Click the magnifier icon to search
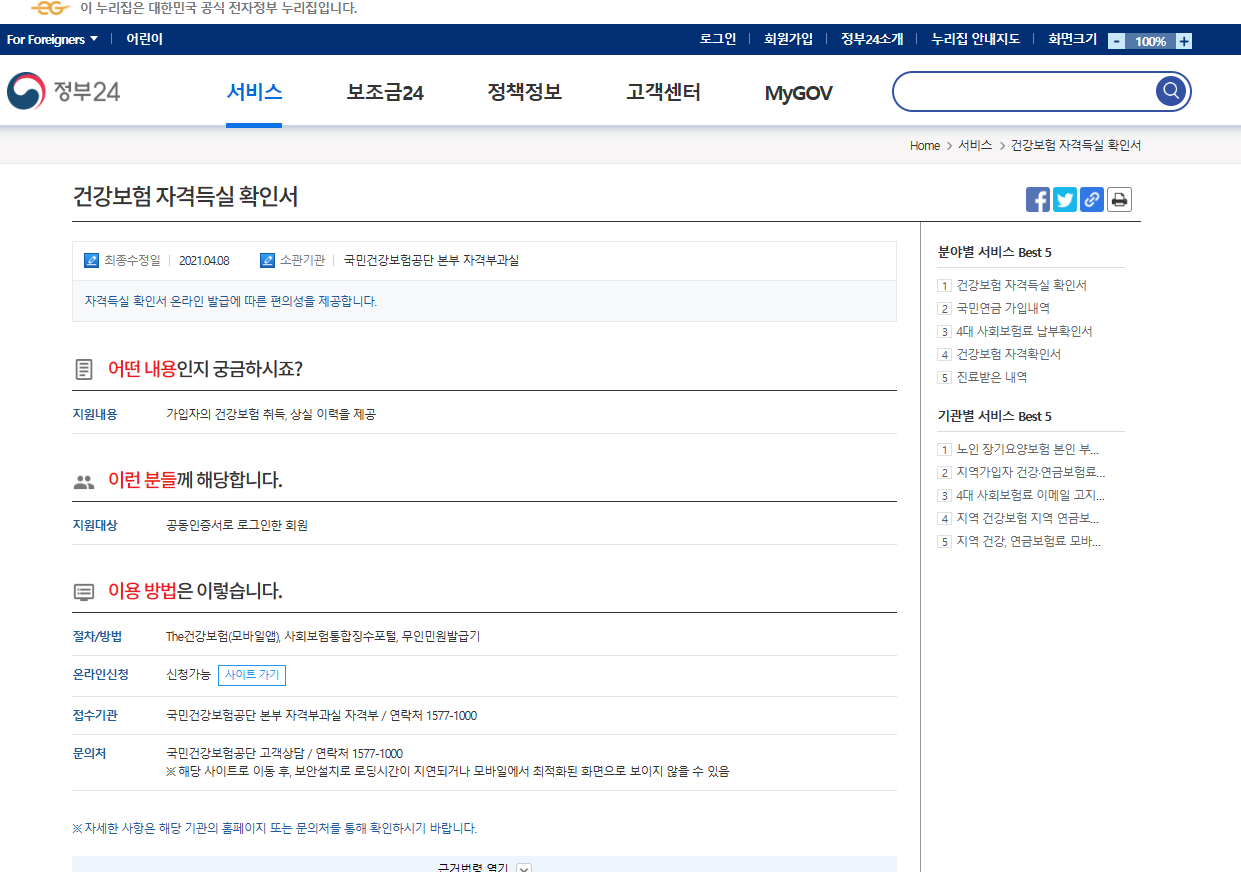The image size is (1241, 872). point(1169,90)
